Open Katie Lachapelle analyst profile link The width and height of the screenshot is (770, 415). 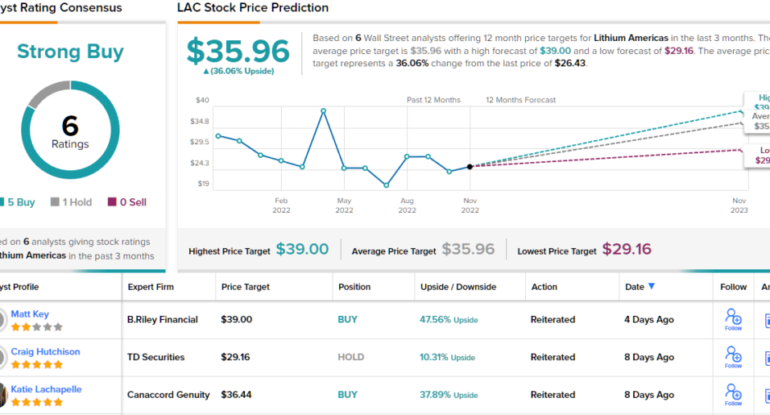[x=47, y=388]
